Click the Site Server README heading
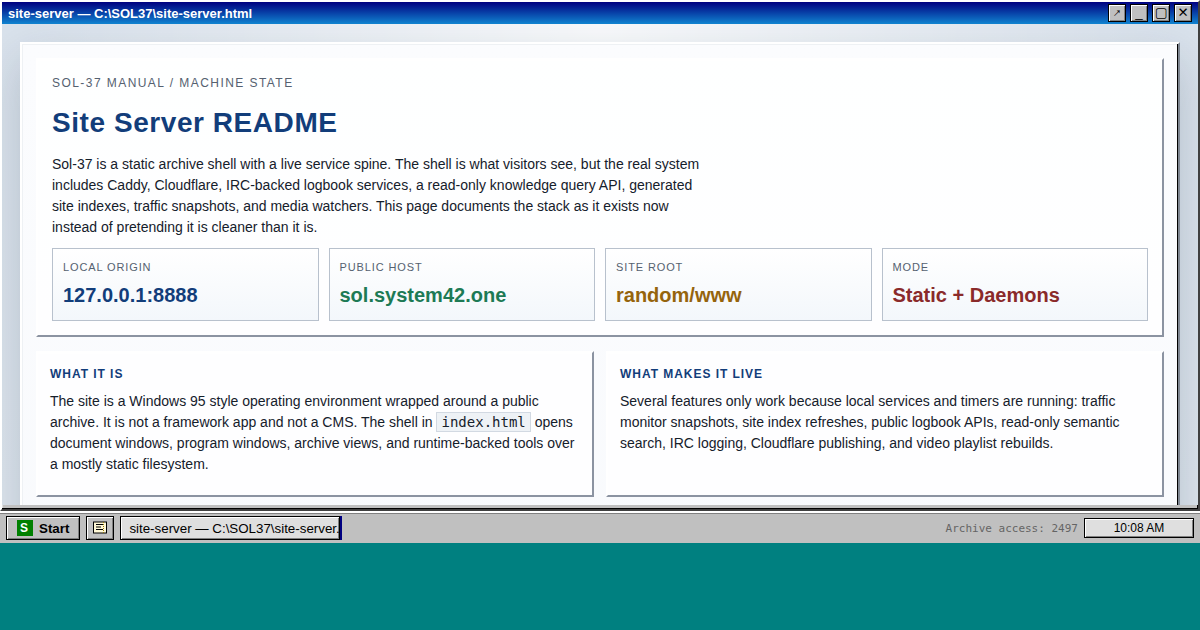 [194, 123]
